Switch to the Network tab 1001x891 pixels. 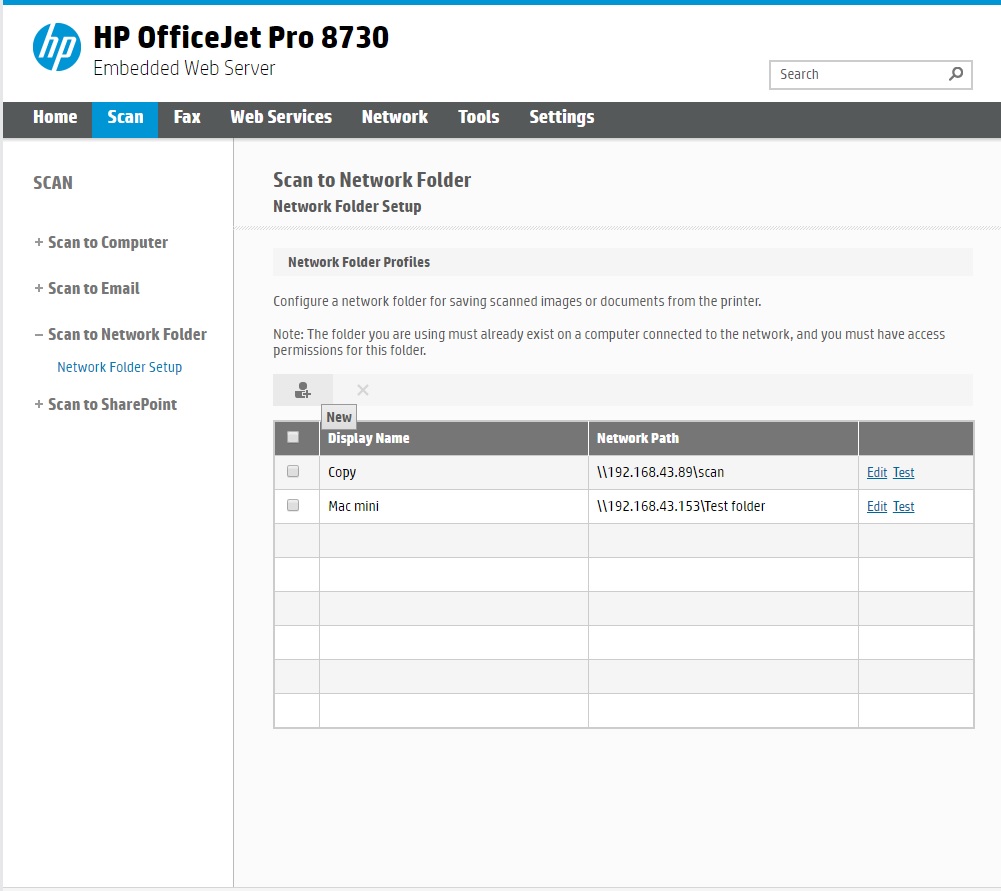click(395, 117)
